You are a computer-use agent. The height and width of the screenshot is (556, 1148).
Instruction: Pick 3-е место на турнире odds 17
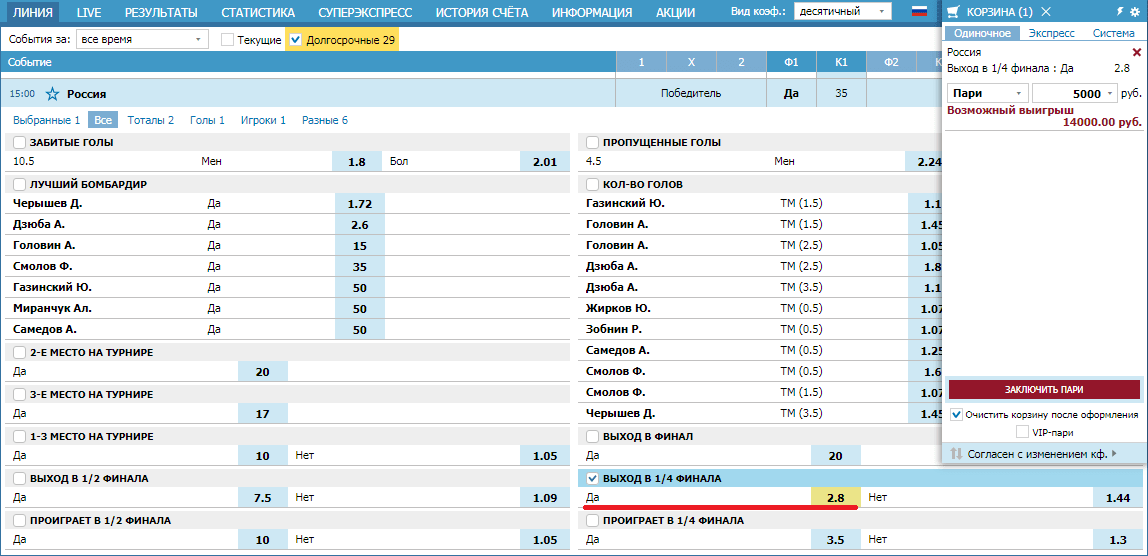click(x=263, y=414)
